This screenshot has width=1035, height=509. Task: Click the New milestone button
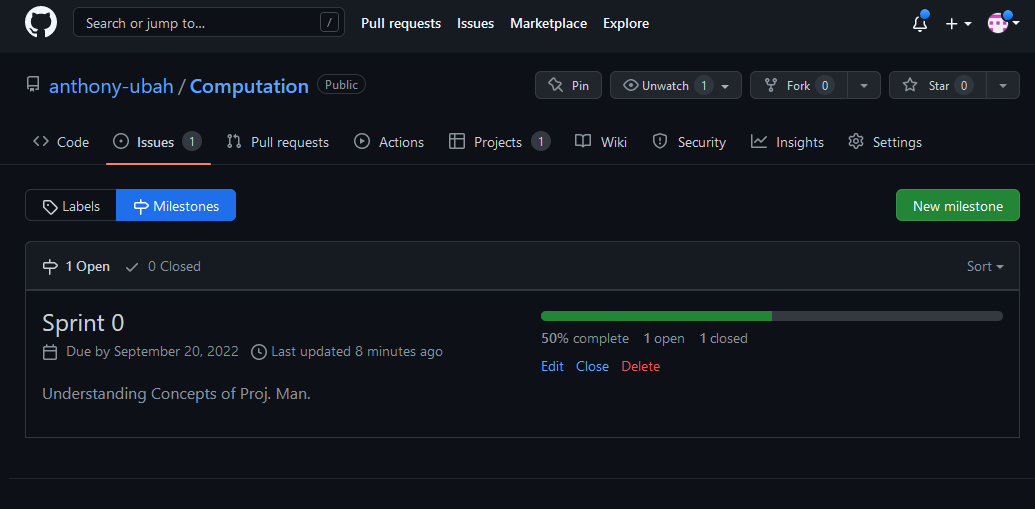click(x=957, y=206)
